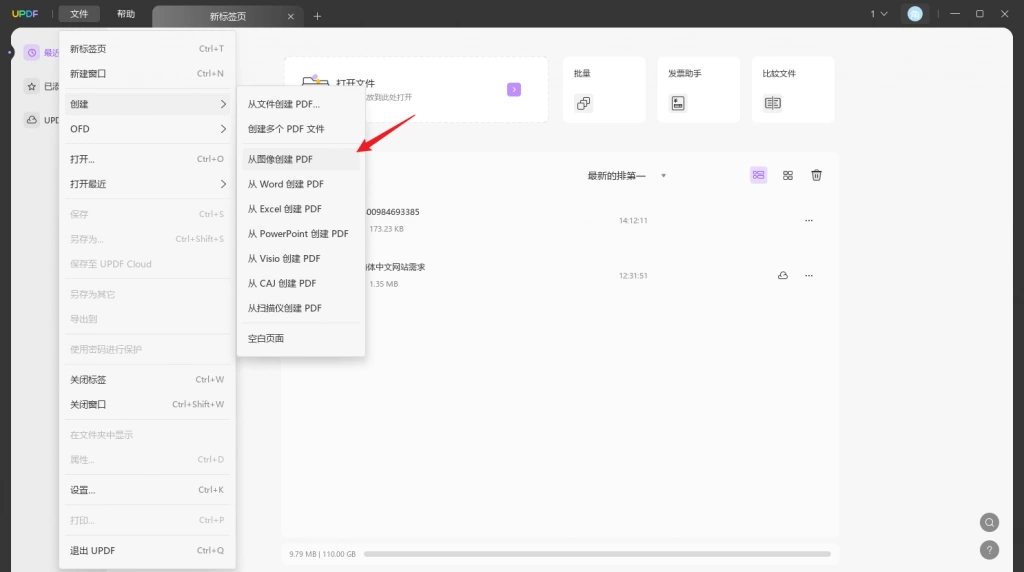Image resolution: width=1024 pixels, height=572 pixels.
Task: Close the 新标签页 tab
Action: (291, 16)
